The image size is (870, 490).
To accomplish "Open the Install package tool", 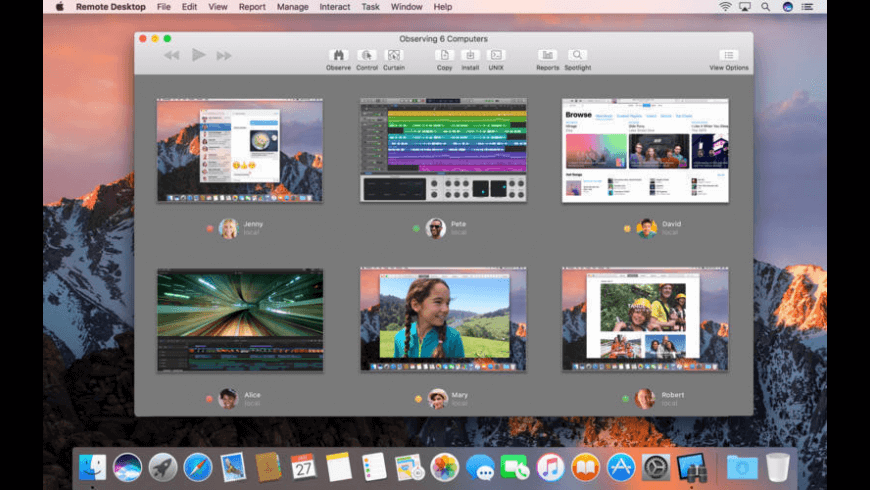I will [x=470, y=56].
